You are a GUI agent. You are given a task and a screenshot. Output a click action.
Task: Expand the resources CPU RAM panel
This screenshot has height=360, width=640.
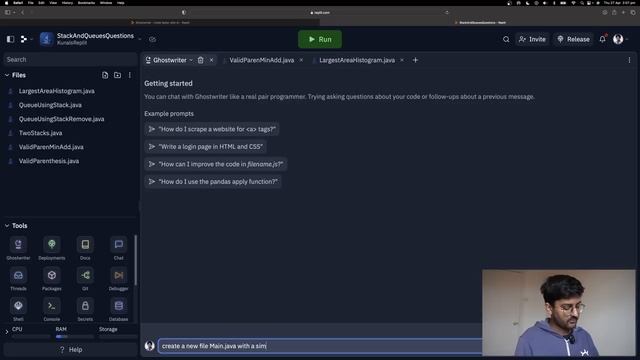(x=7, y=332)
